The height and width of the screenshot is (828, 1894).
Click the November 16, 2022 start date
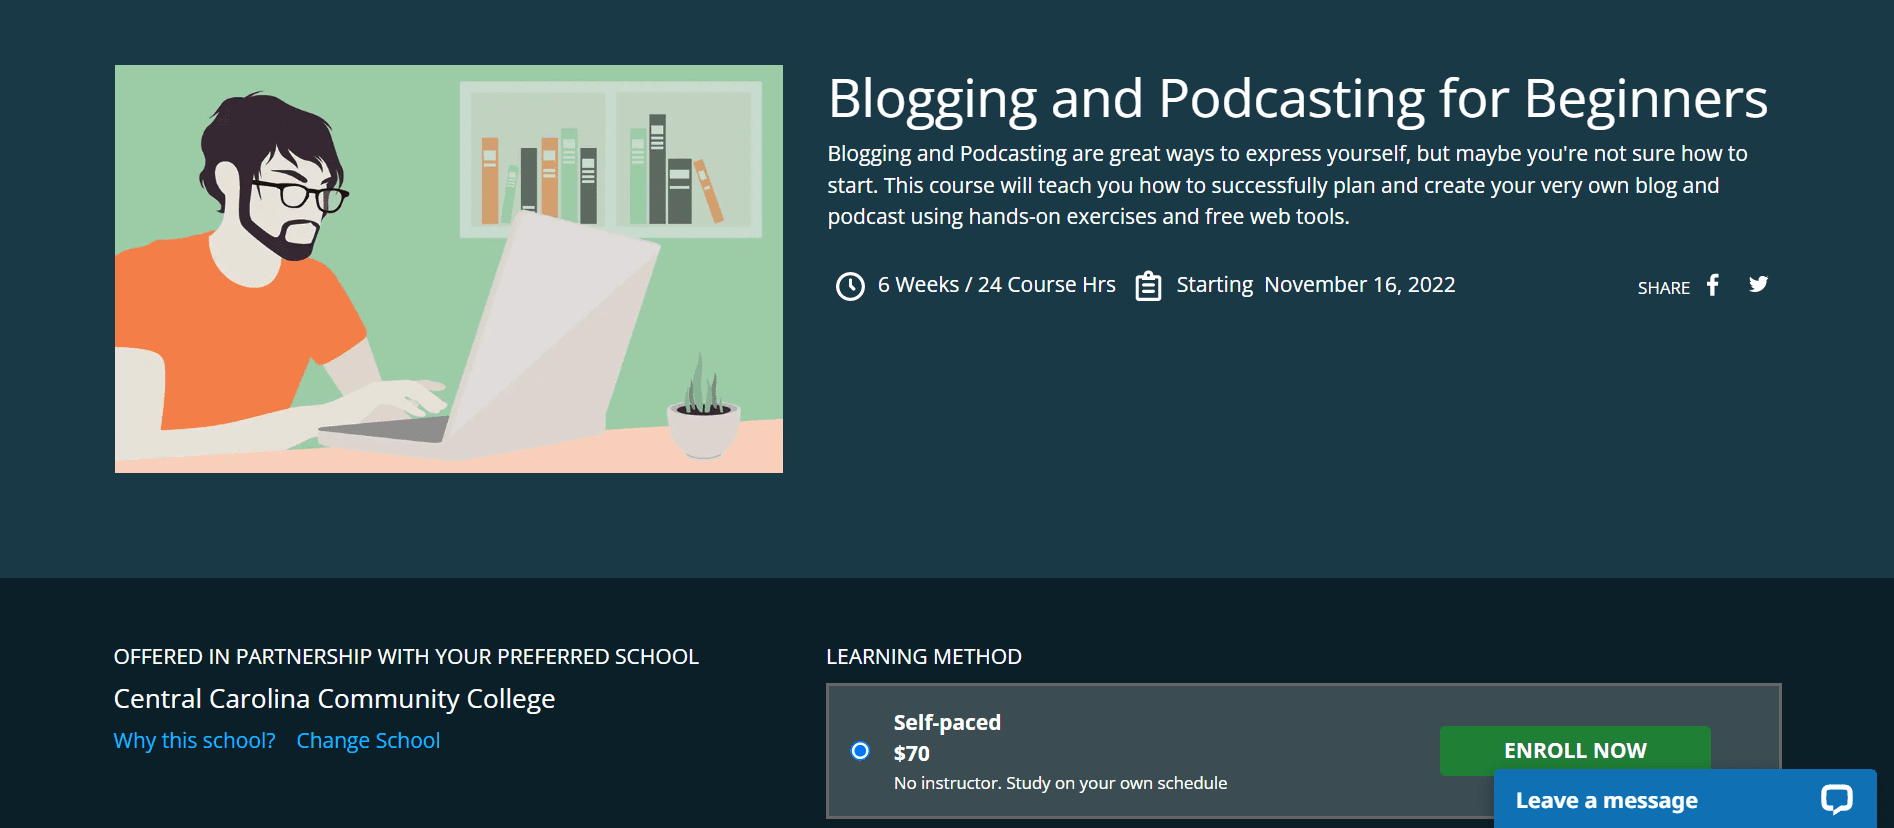tap(1359, 285)
